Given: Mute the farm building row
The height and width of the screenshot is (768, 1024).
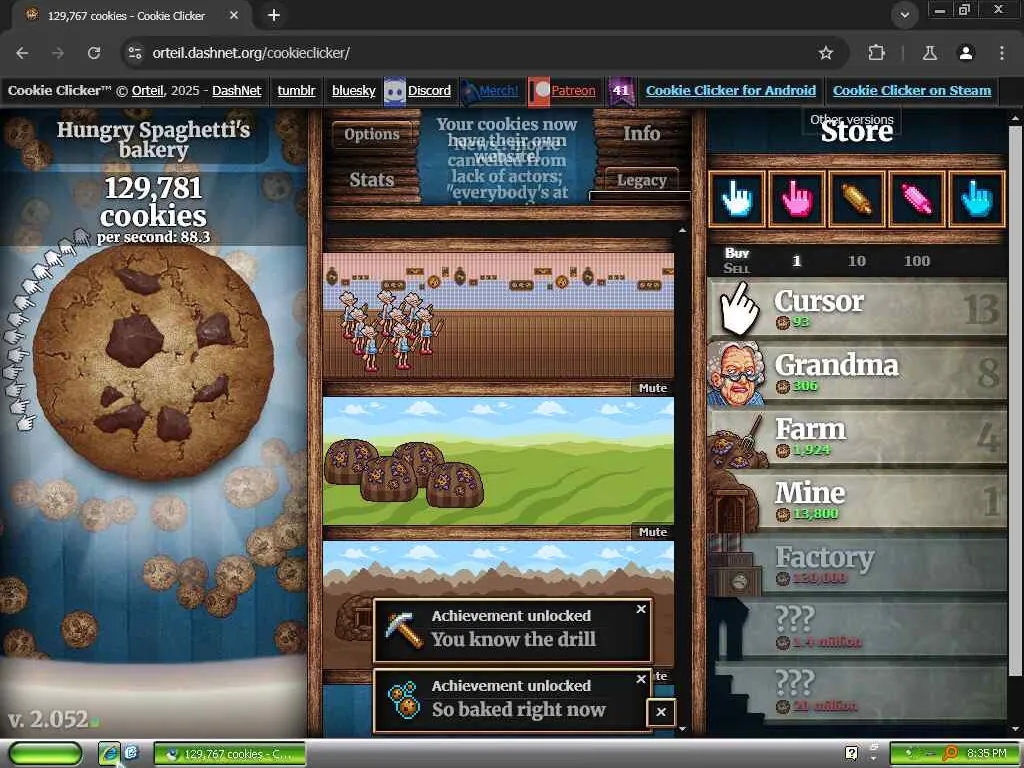Looking at the screenshot, I should (x=652, y=532).
